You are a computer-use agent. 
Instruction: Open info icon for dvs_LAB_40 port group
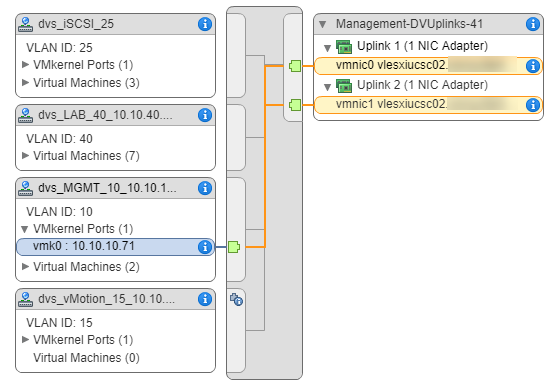click(205, 115)
